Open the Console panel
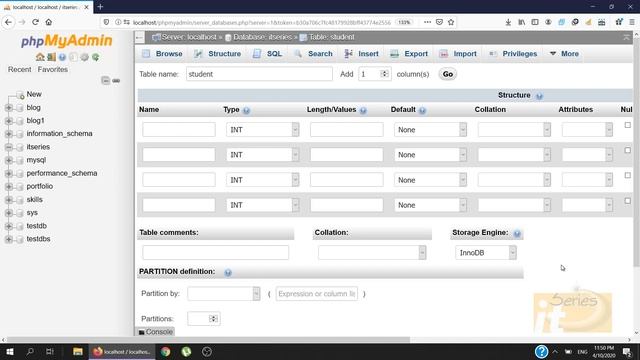640x360 pixels. click(x=155, y=332)
